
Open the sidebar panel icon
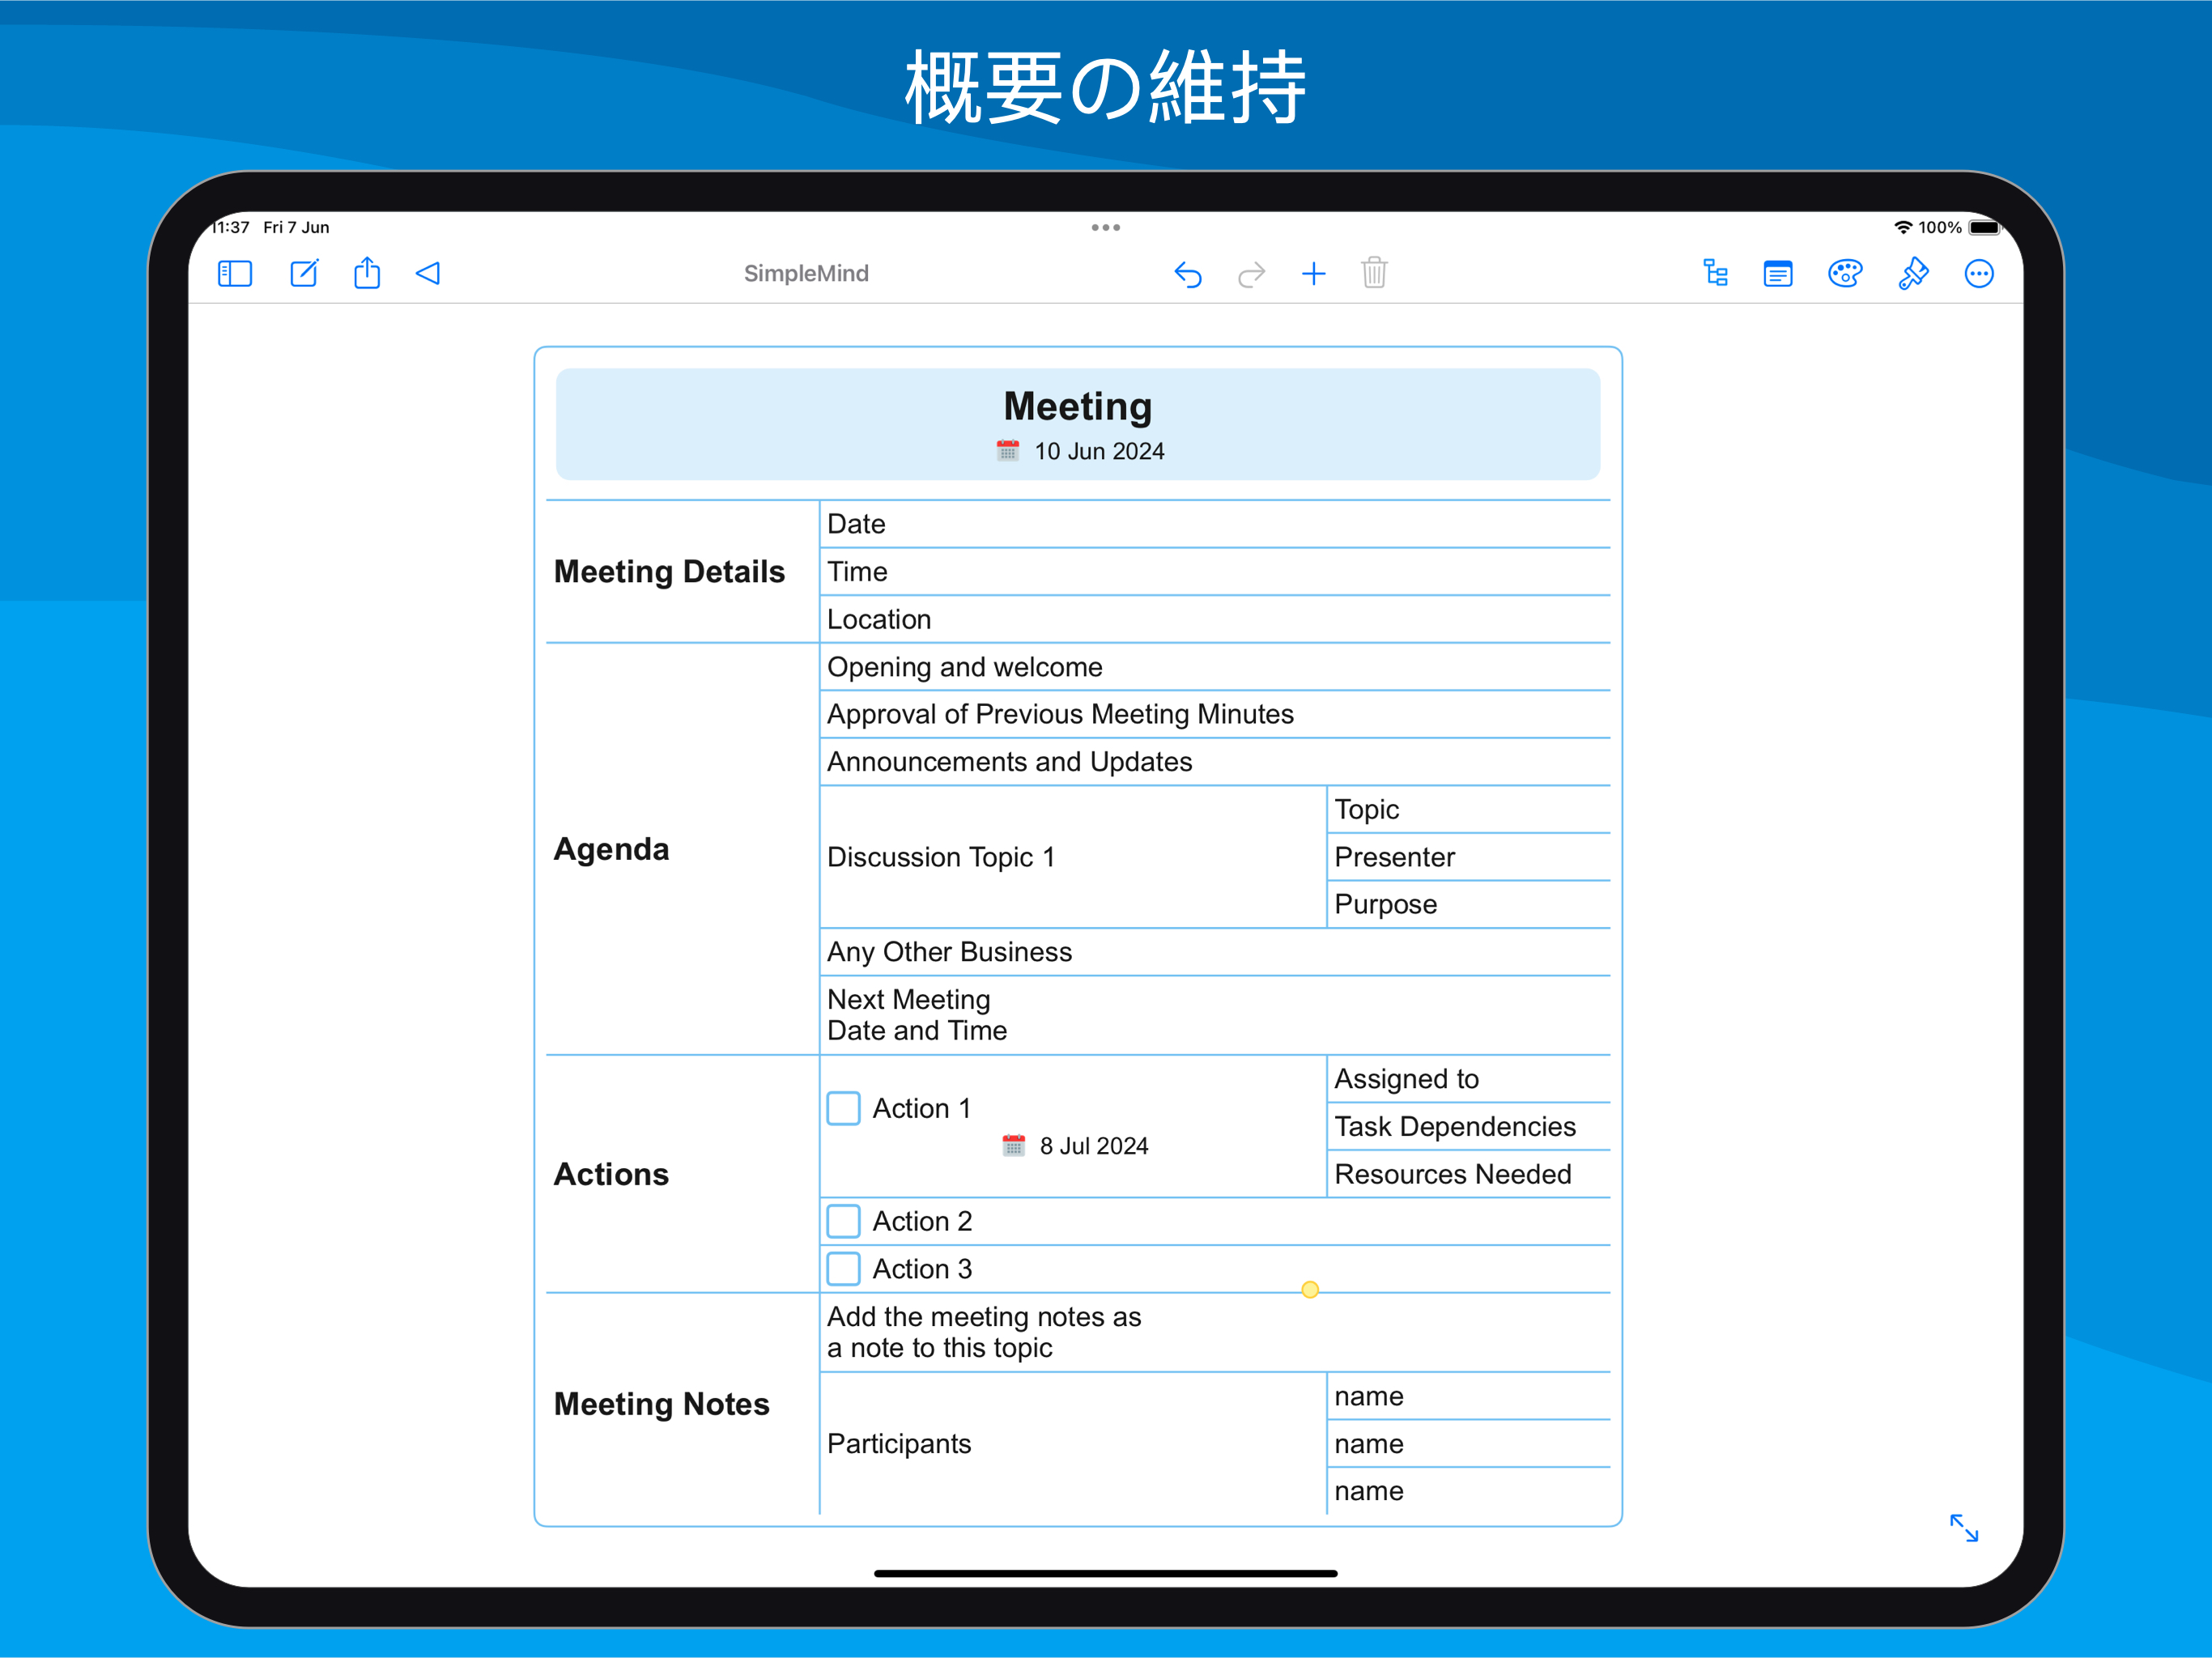click(235, 274)
